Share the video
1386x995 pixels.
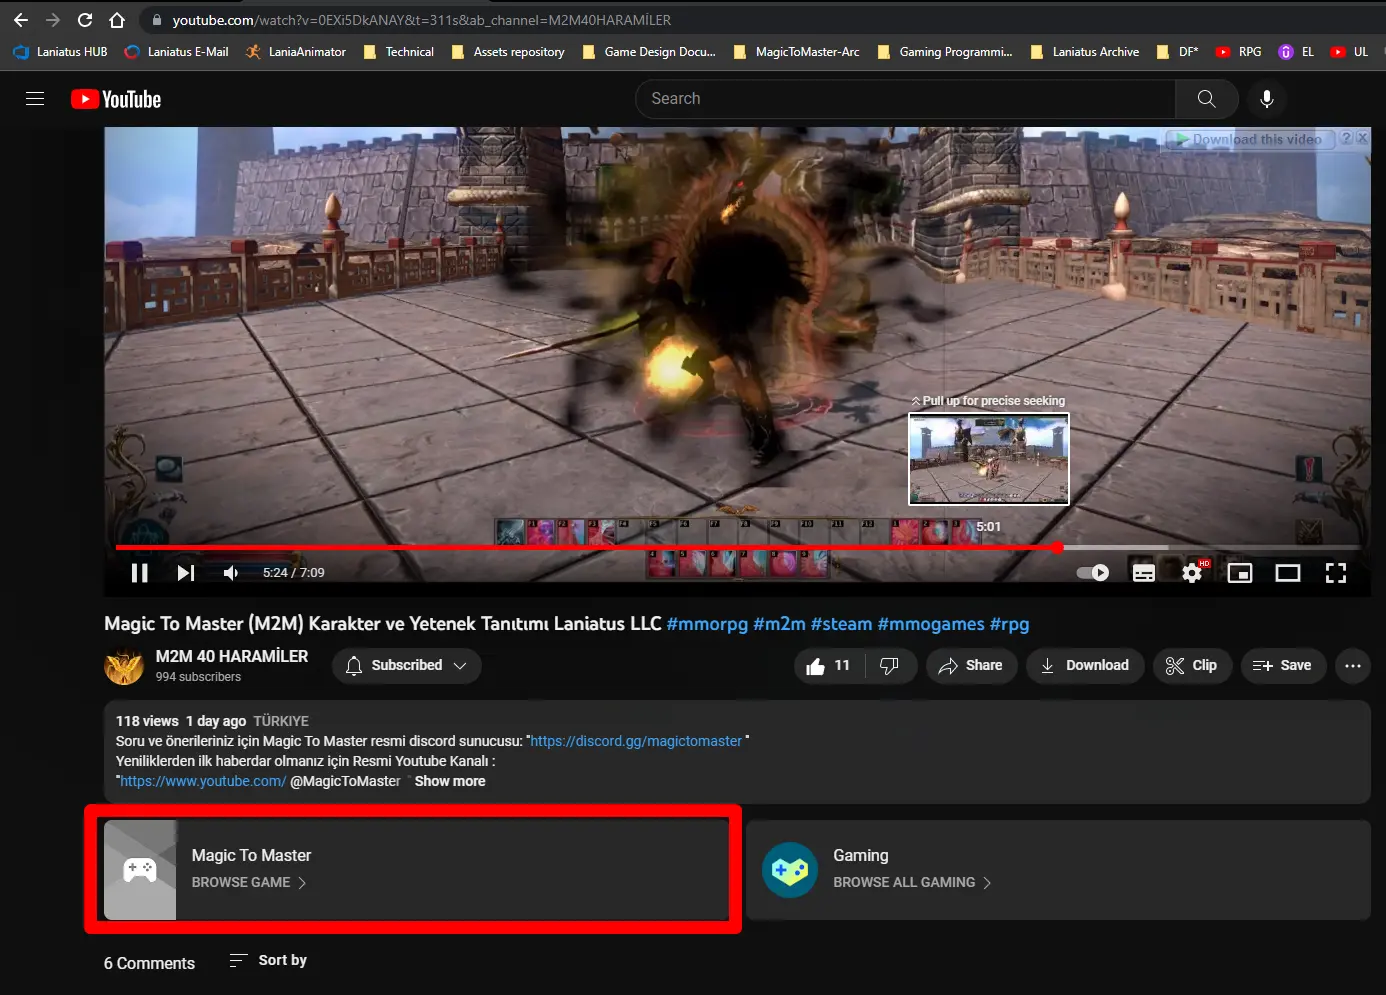point(971,666)
